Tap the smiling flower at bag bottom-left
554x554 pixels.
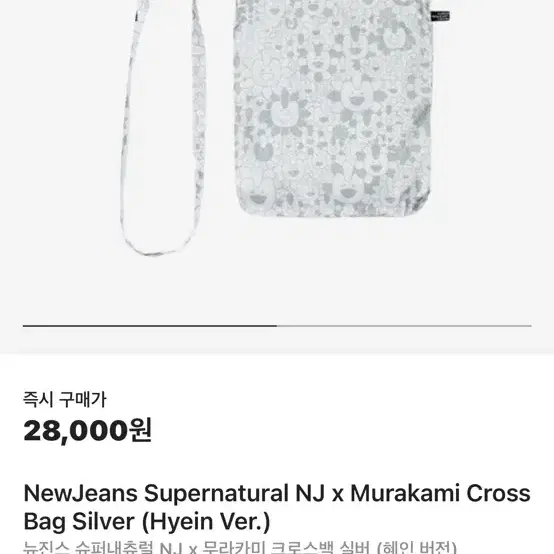pyautogui.click(x=260, y=196)
